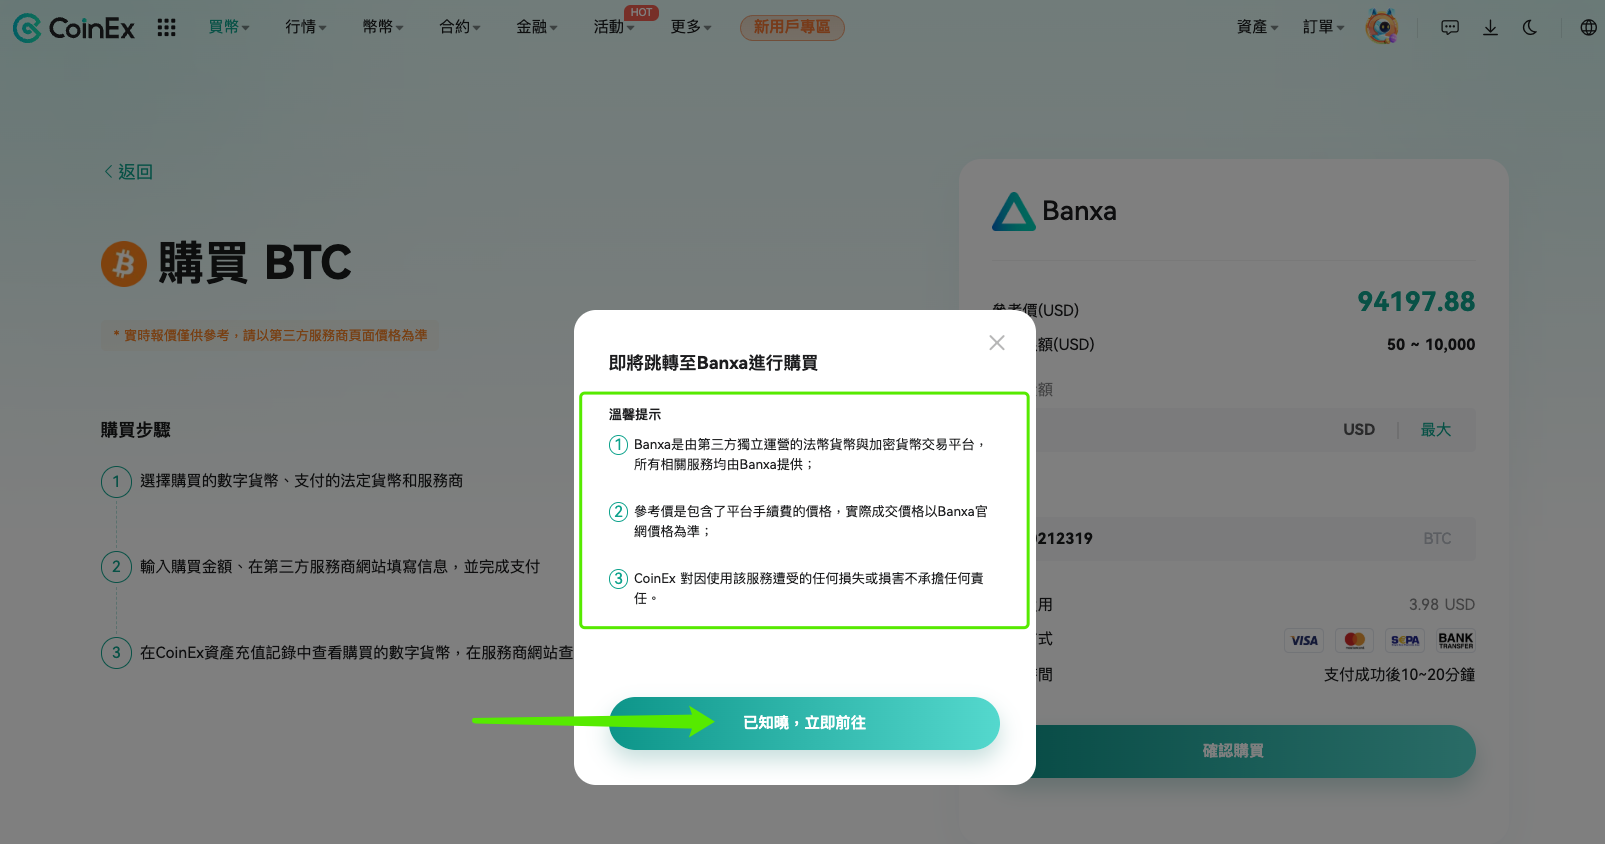The width and height of the screenshot is (1605, 844).
Task: Expand the 更多 dropdown menu
Action: [691, 27]
